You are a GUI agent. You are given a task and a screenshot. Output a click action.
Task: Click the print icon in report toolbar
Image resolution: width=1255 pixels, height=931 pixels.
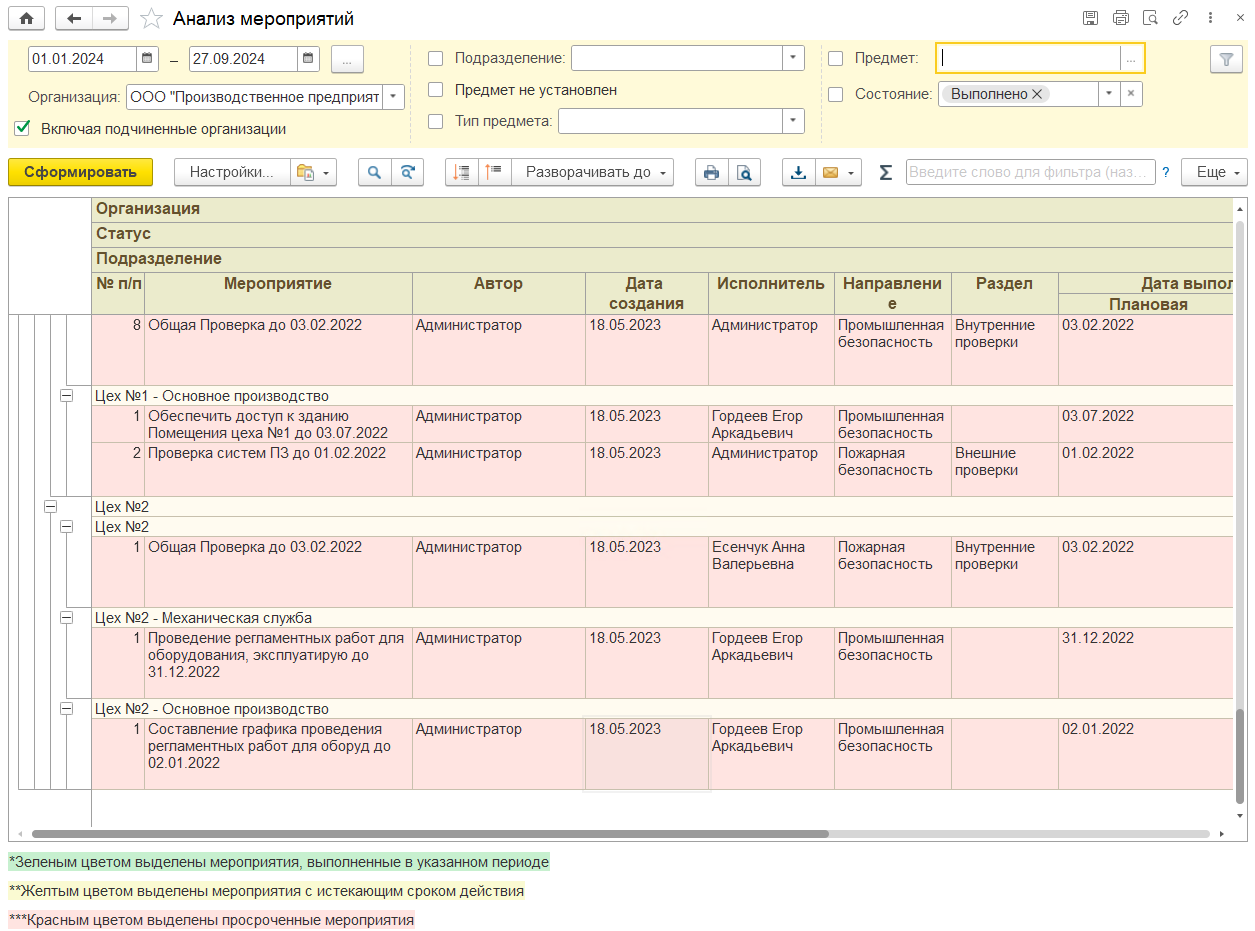pos(711,172)
